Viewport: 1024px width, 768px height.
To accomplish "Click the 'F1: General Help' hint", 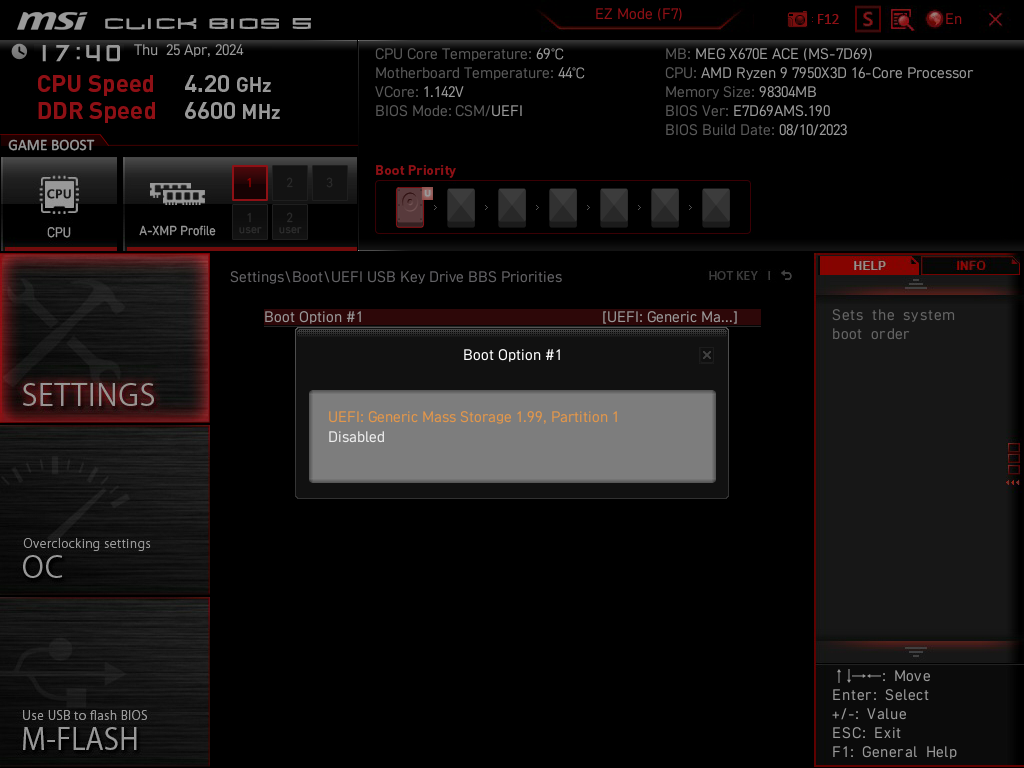I will click(894, 752).
